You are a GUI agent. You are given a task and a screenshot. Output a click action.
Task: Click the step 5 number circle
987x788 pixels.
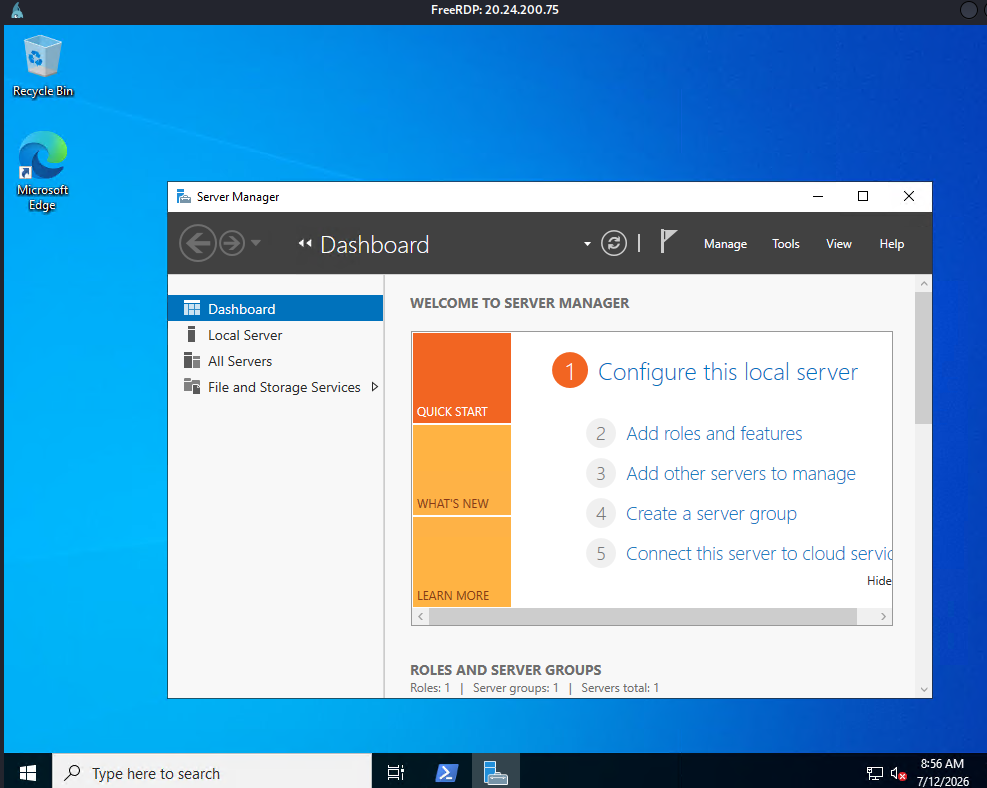[x=601, y=553]
